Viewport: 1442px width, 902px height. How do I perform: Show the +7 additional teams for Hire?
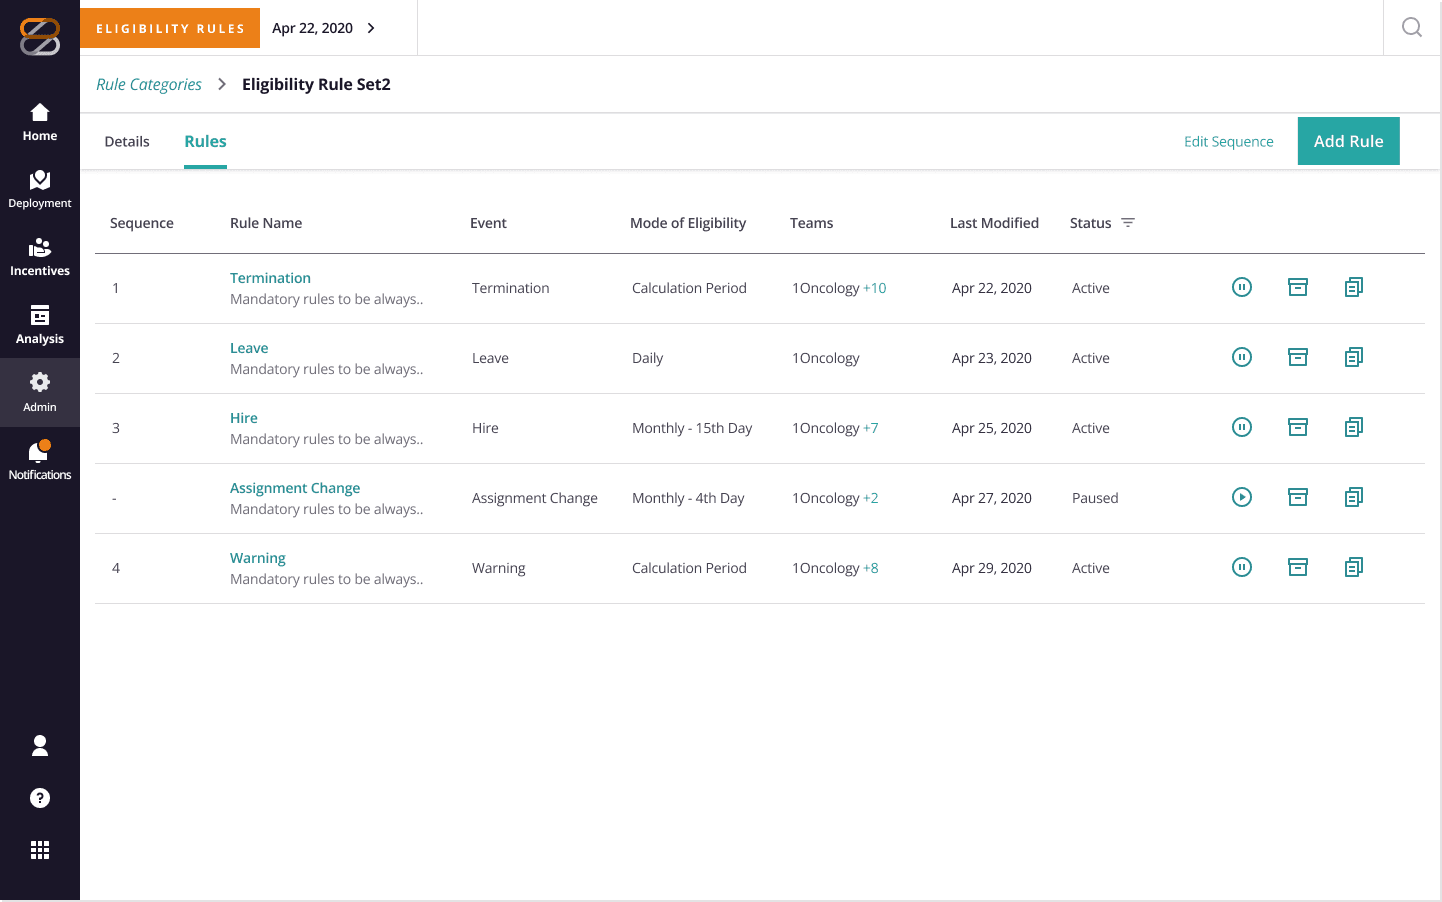pos(871,428)
